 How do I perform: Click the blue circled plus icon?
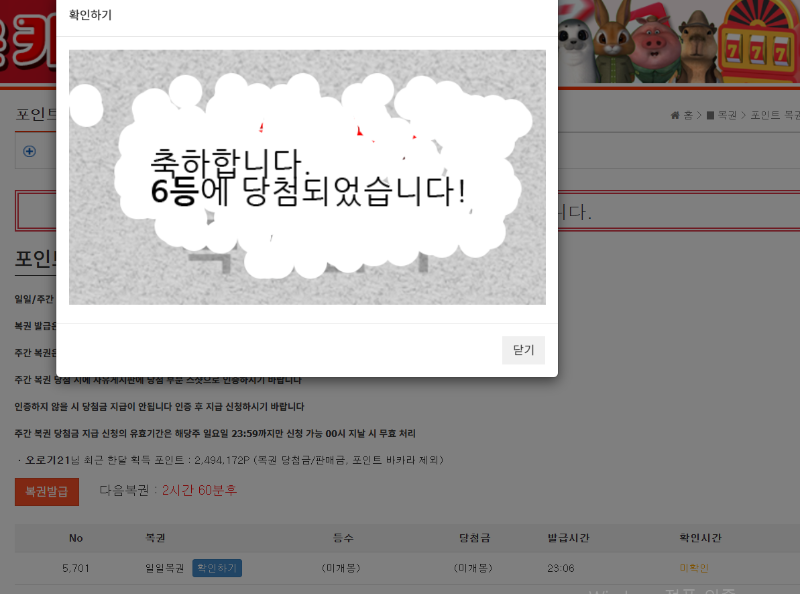29,151
